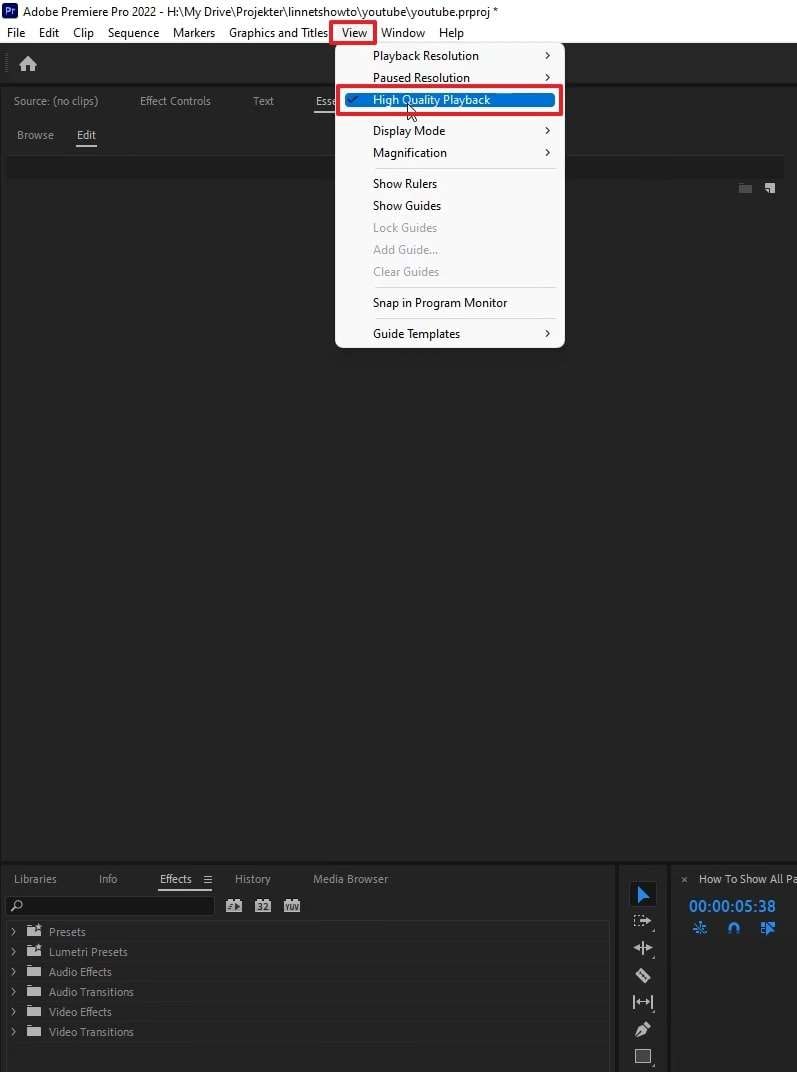Viewport: 797px width, 1072px height.
Task: Click the New Layer icon
Action: (x=770, y=188)
